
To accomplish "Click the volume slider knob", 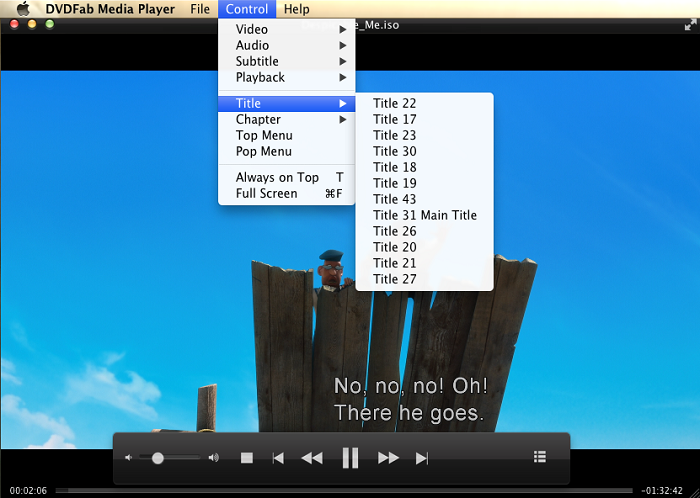I will click(158, 458).
